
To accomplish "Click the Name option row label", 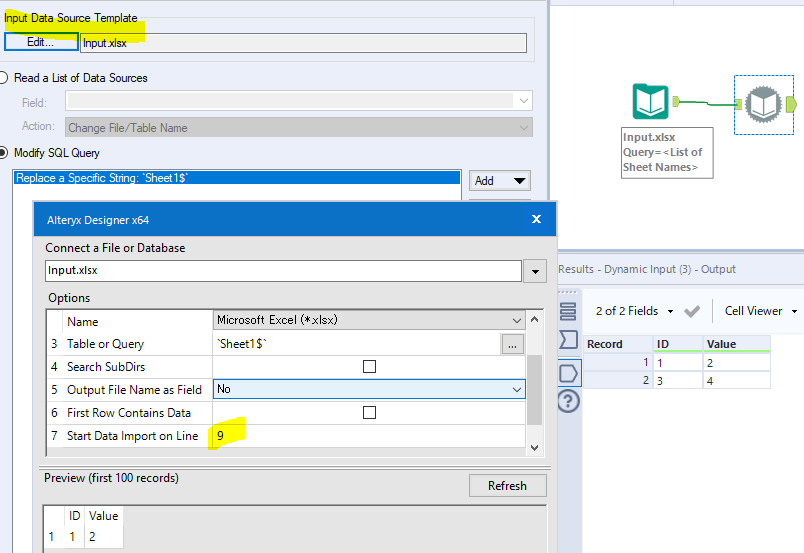I will [83, 322].
